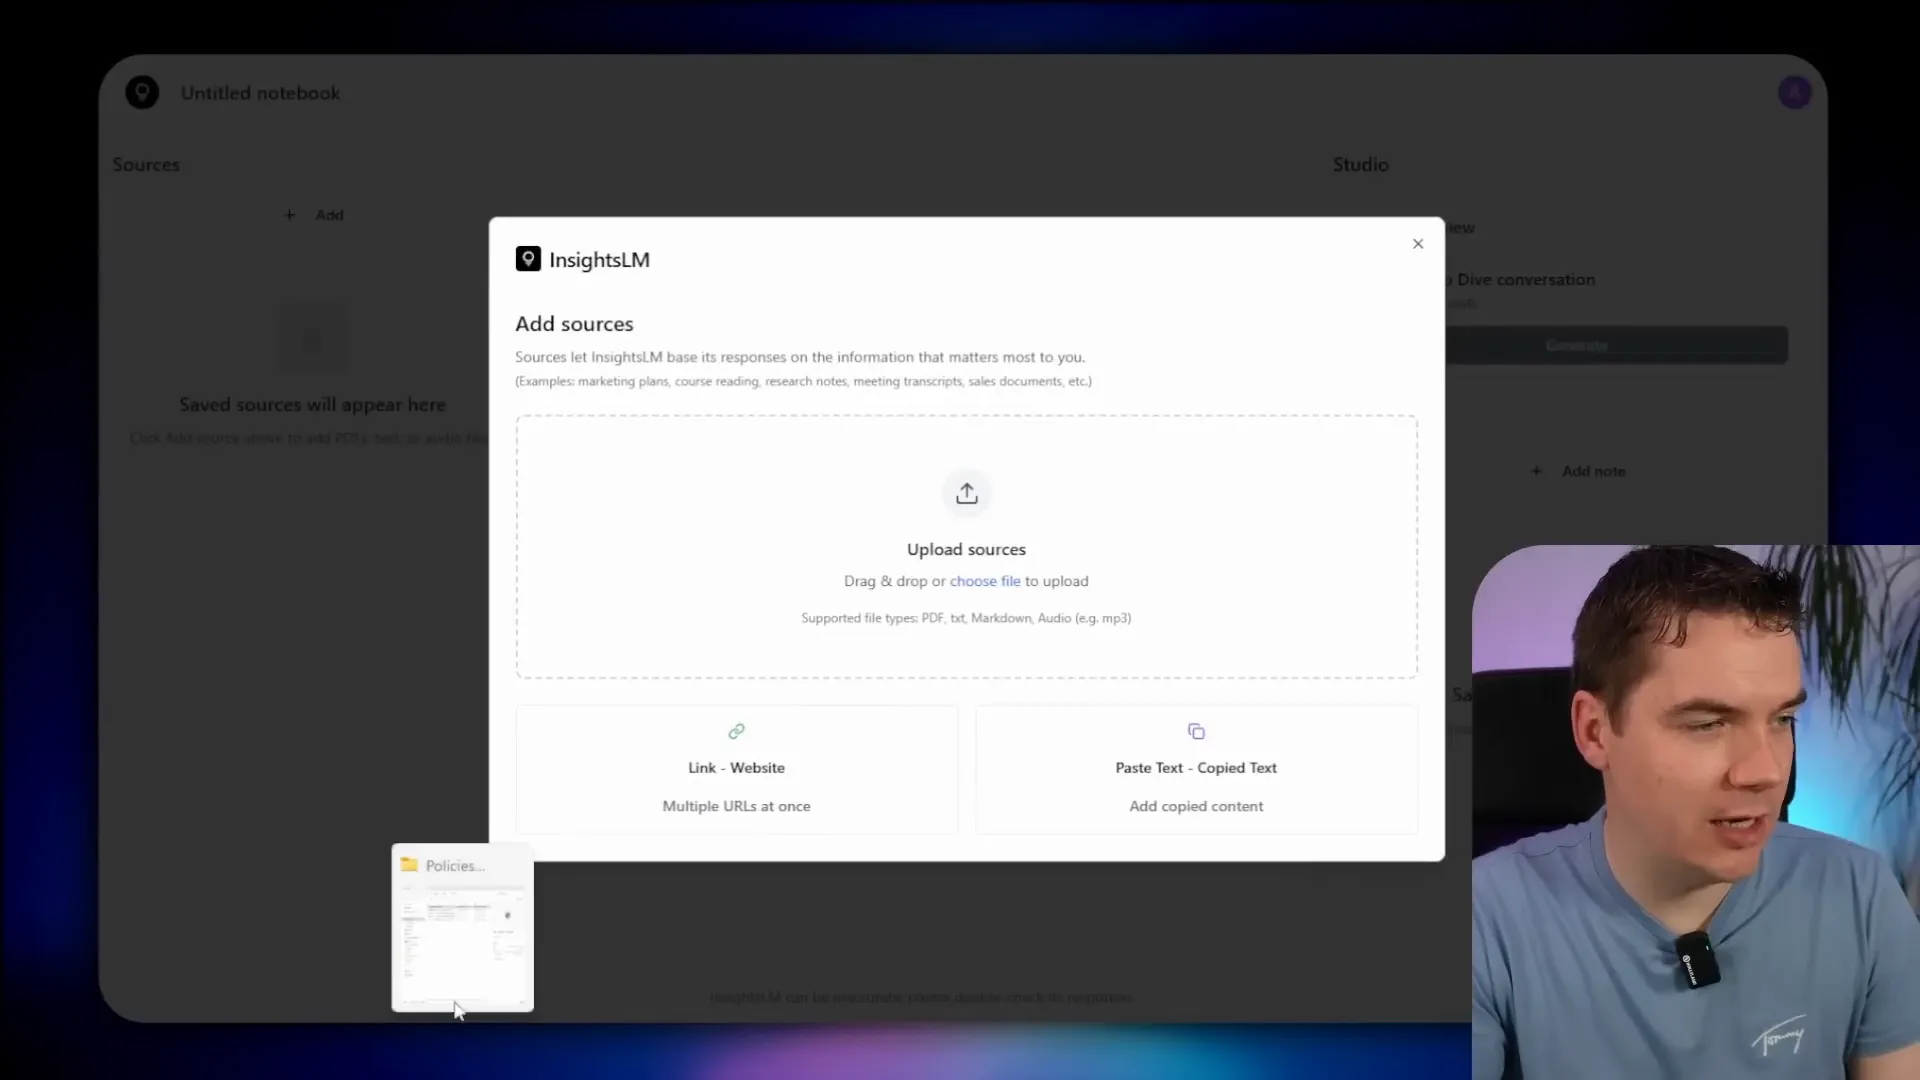Viewport: 1920px width, 1080px height.
Task: Click the Policies folder icon
Action: [409, 865]
